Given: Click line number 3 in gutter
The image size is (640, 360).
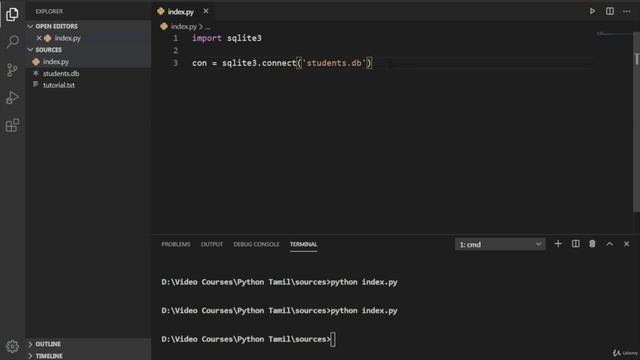Looking at the screenshot, I should pyautogui.click(x=176, y=63).
